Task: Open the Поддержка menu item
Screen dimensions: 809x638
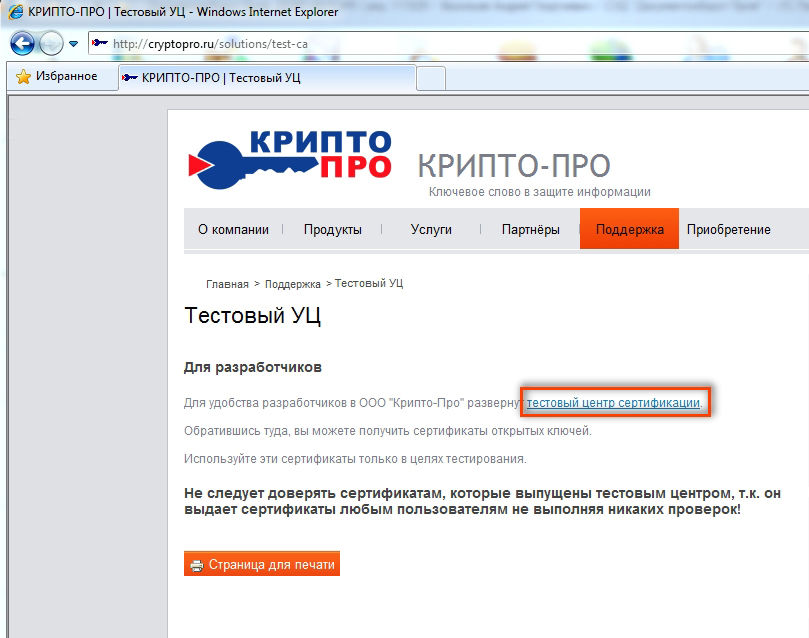Action: coord(629,229)
